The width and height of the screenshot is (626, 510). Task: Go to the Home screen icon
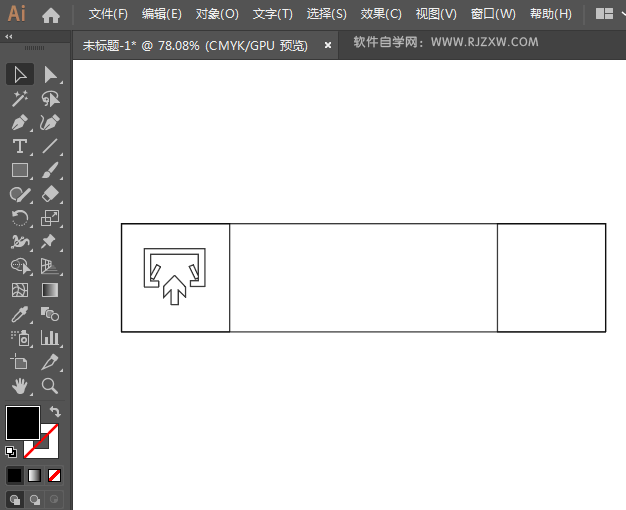[51, 16]
